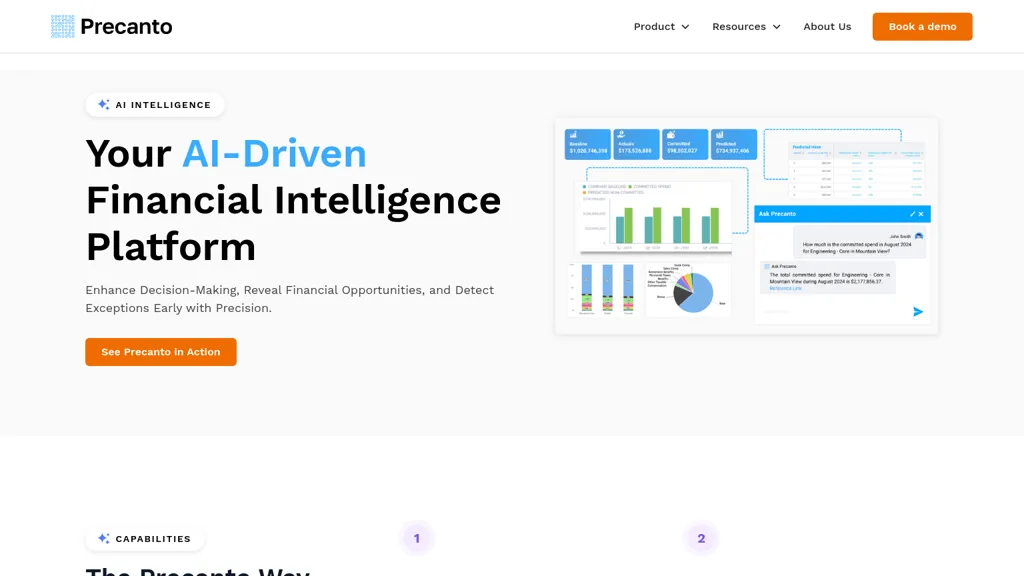Close the Ask Precanto chat panel
Viewport: 1024px width, 576px height.
[x=921, y=214]
